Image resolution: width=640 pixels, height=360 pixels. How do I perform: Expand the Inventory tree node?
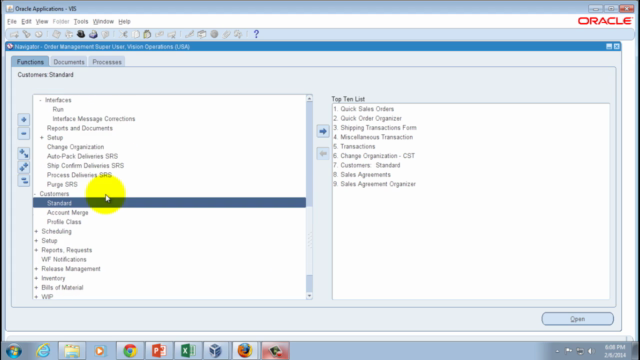pos(36,278)
